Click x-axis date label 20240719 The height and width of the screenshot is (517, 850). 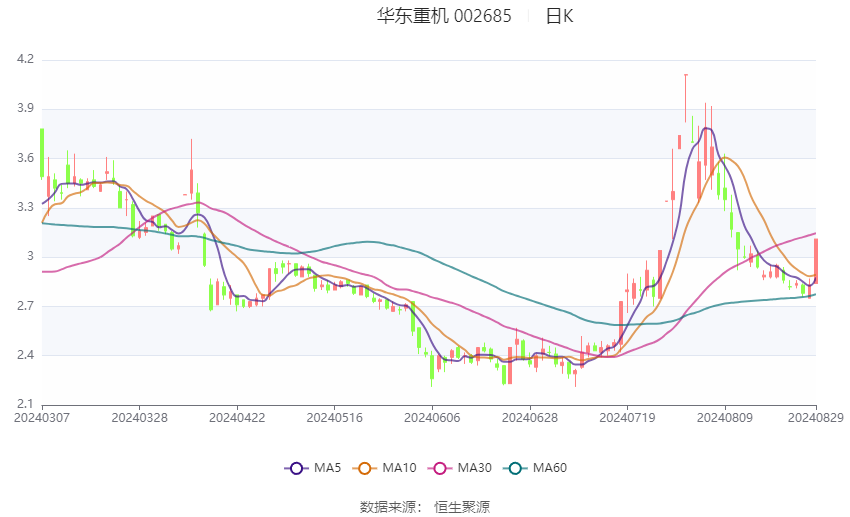(x=627, y=418)
